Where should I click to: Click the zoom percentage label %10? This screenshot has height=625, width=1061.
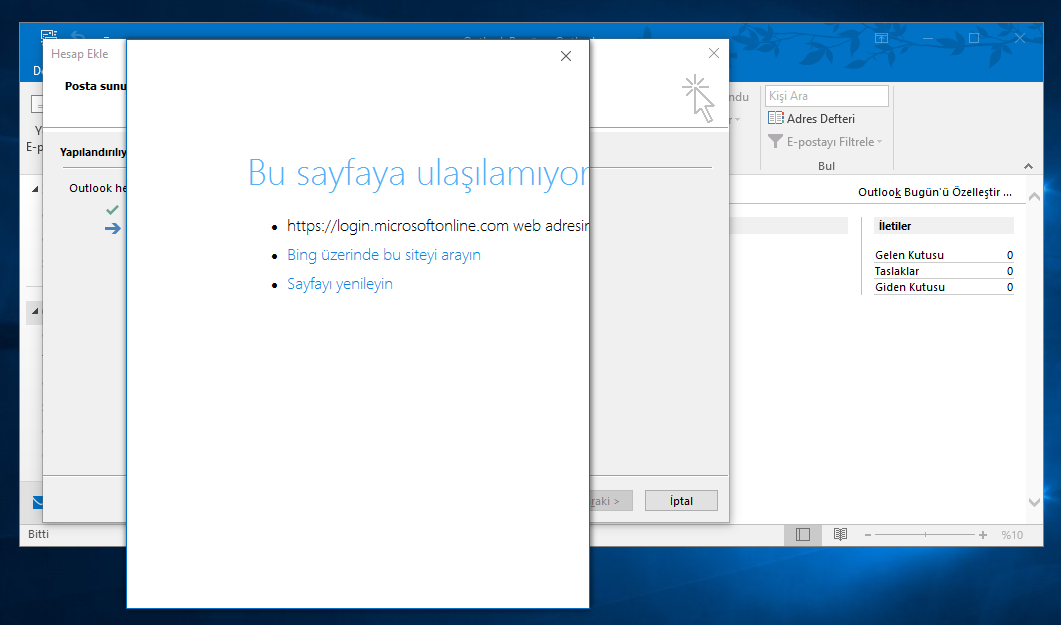[1012, 535]
